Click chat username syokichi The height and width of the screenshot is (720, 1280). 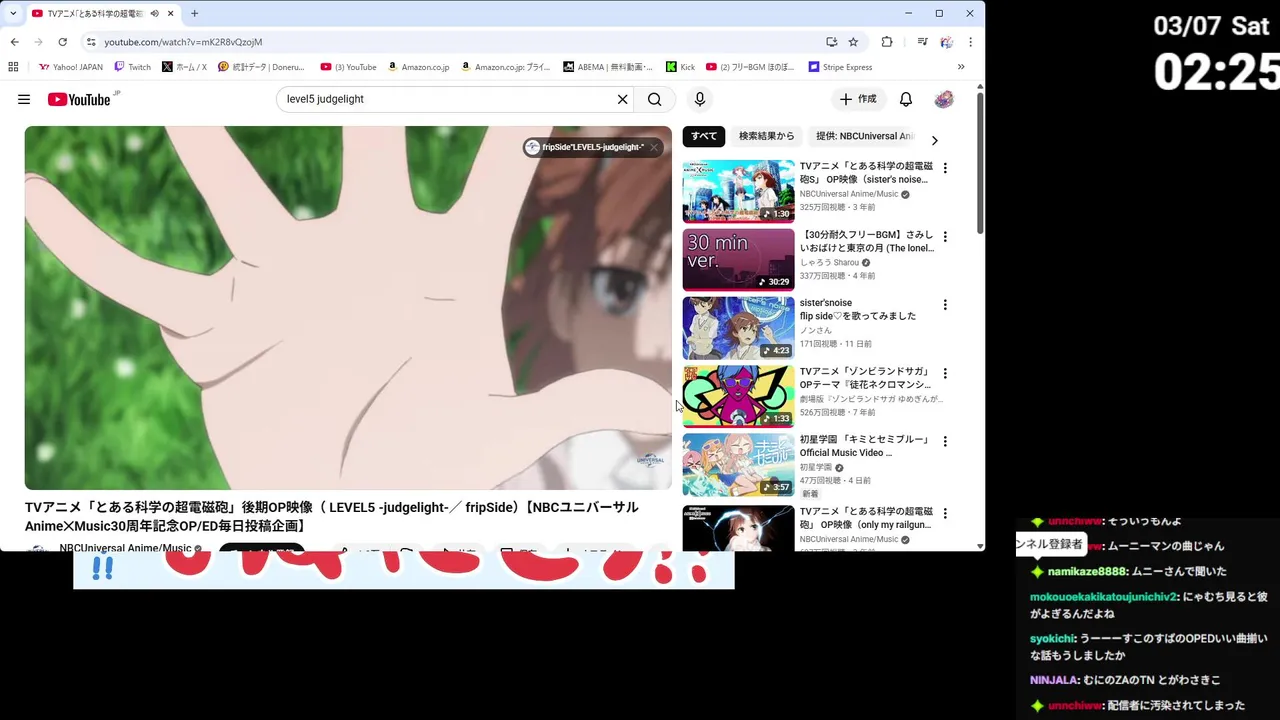click(x=1052, y=639)
